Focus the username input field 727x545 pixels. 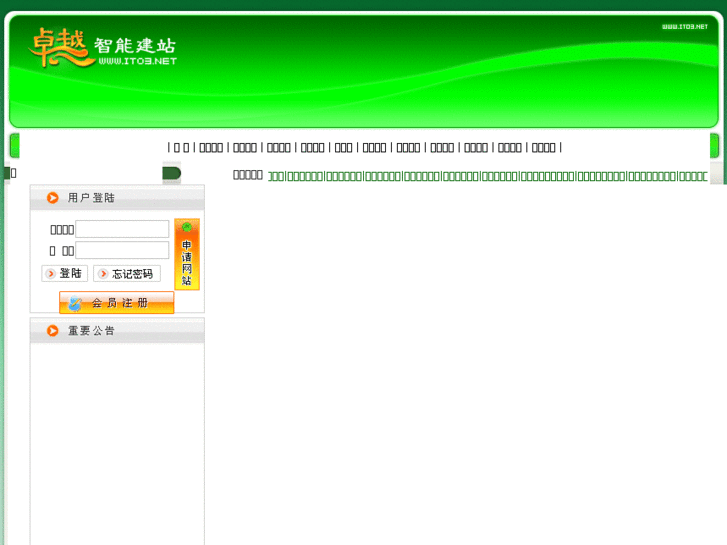click(122, 229)
